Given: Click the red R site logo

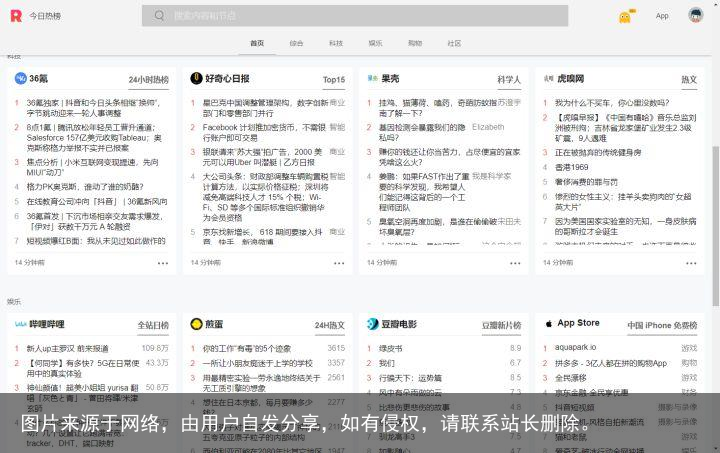Looking at the screenshot, I should (x=16, y=16).
